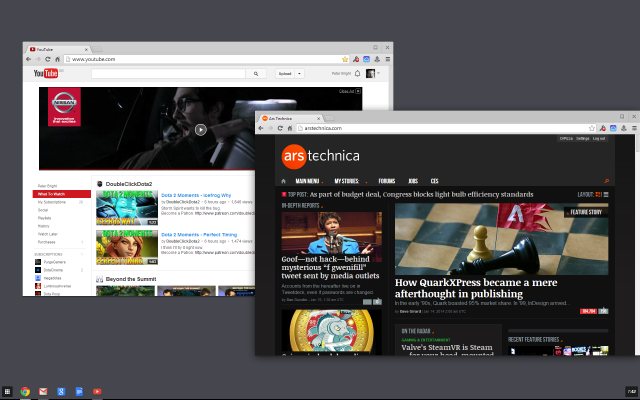Bookmark youtube.com with the star icon
Image resolution: width=640 pixels, height=400 pixels.
pyautogui.click(x=345, y=59)
